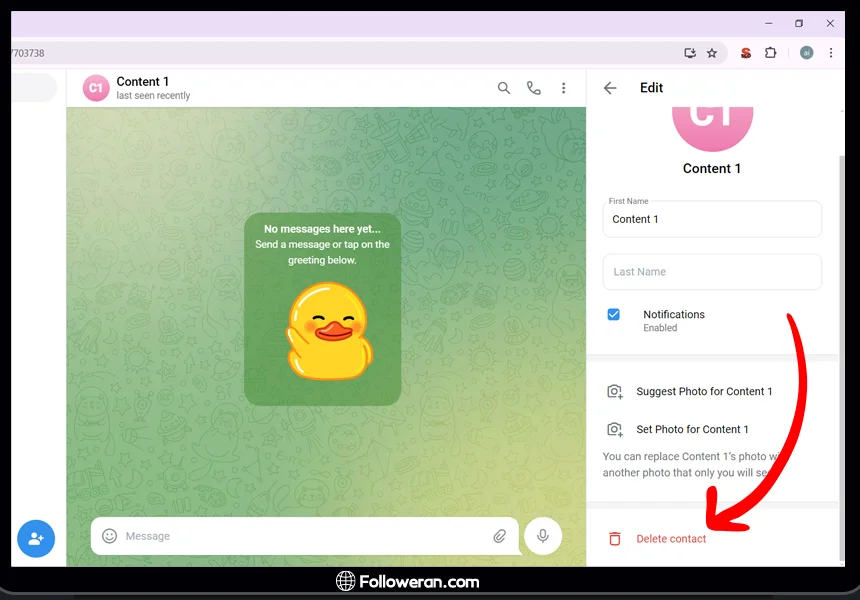
Task: Bookmark this page with star icon
Action: click(712, 53)
